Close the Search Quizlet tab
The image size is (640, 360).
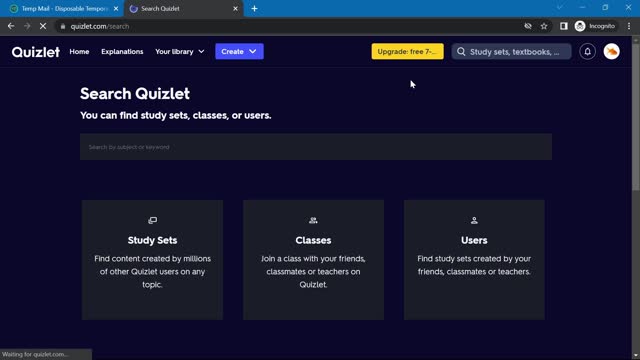pos(235,9)
